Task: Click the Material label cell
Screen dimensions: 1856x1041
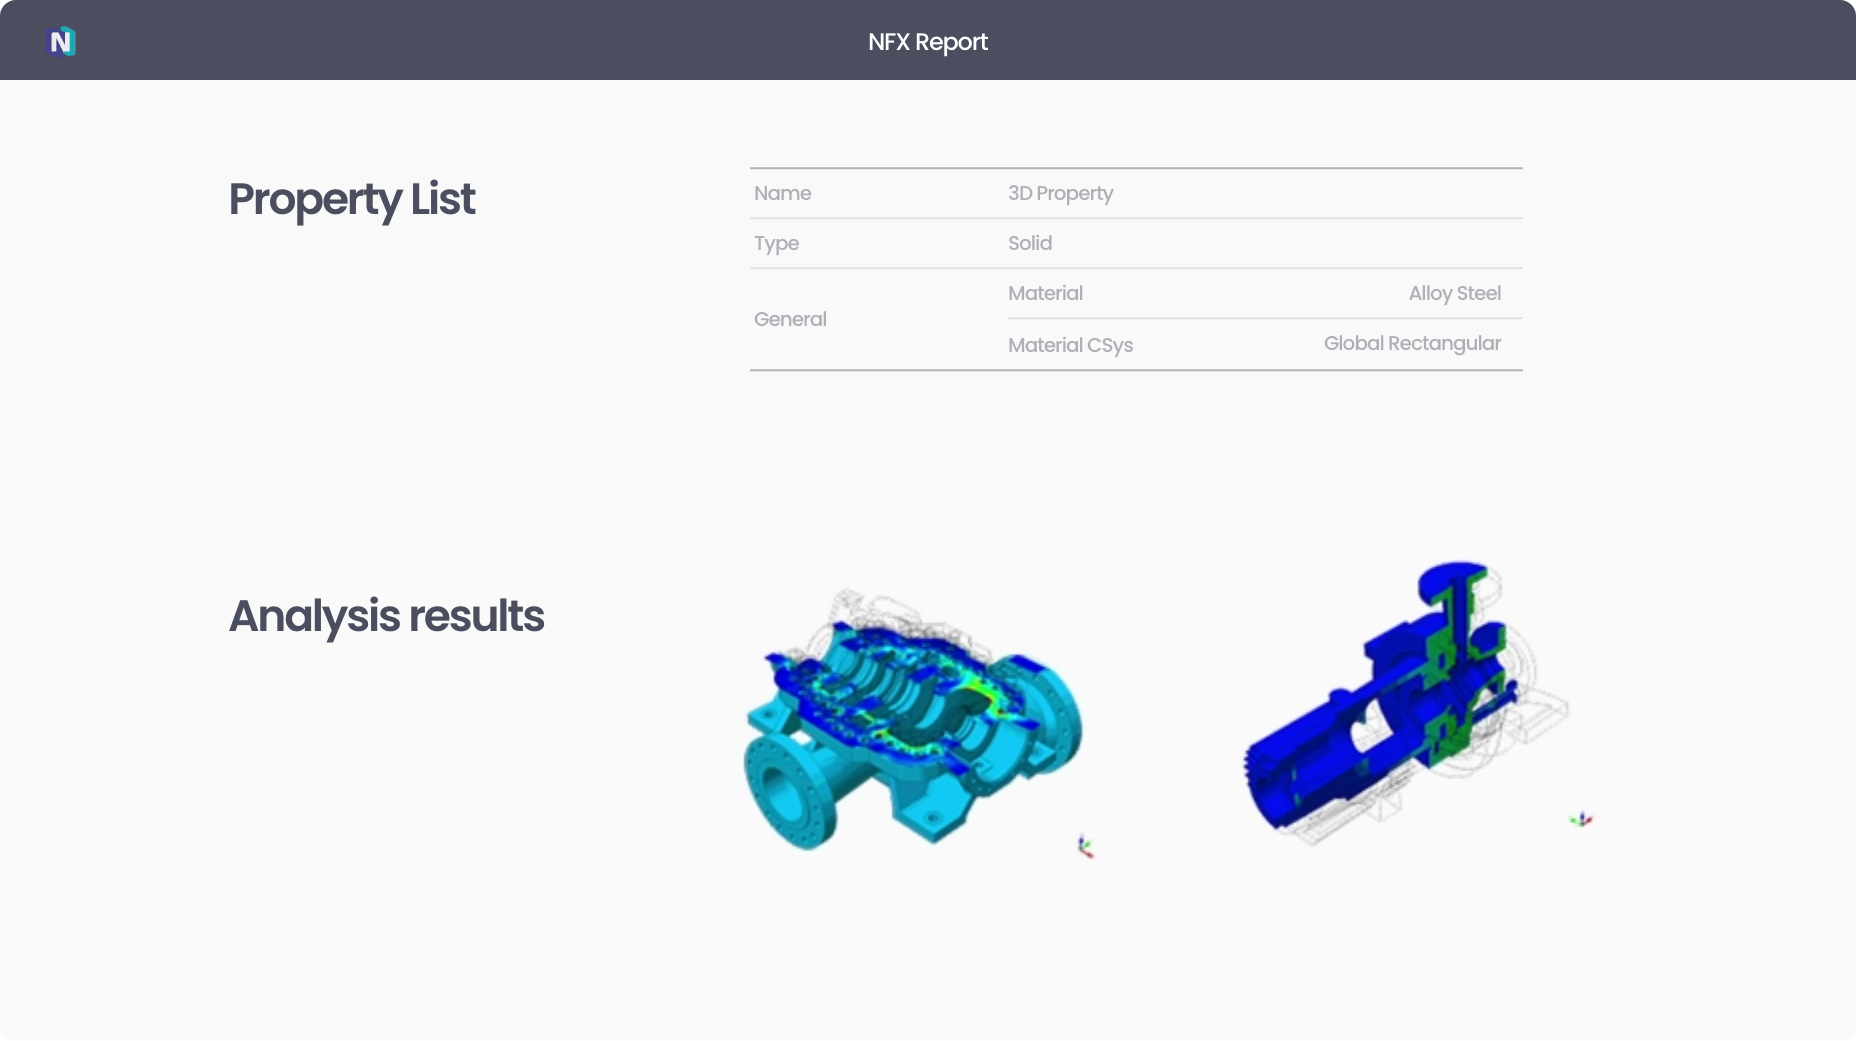Action: click(1046, 293)
